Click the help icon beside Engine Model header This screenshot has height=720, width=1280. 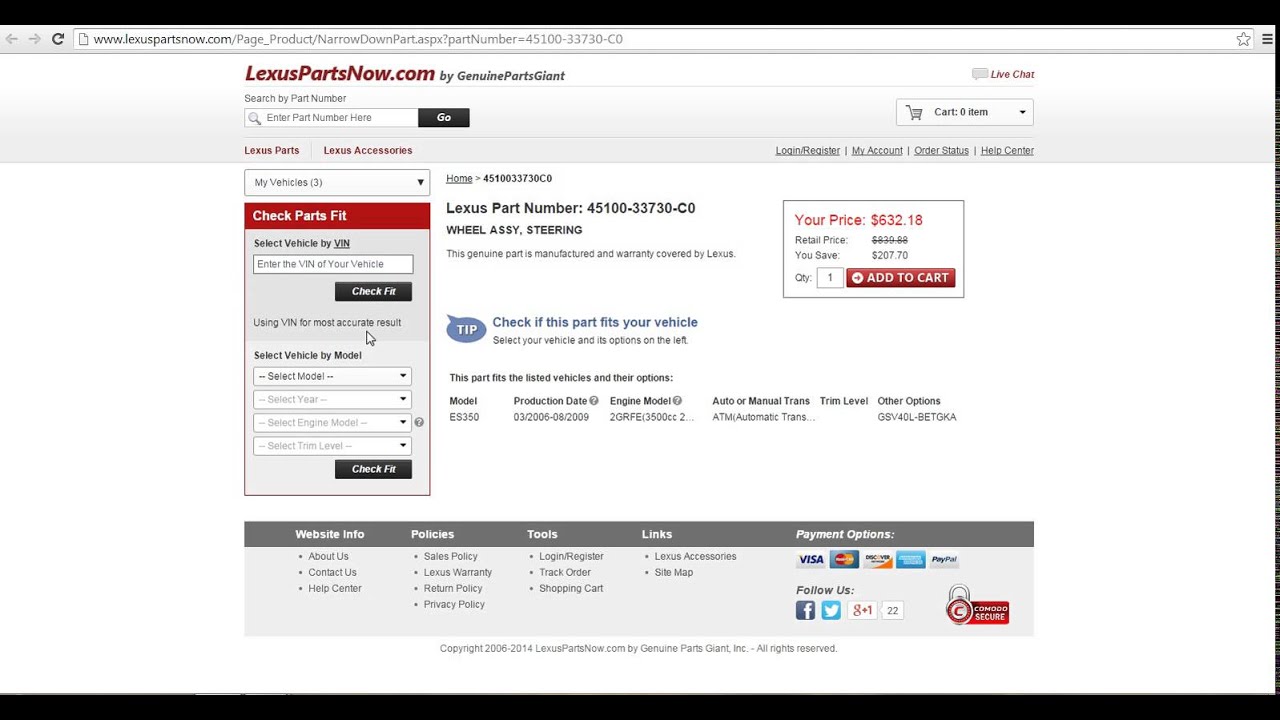tap(677, 401)
